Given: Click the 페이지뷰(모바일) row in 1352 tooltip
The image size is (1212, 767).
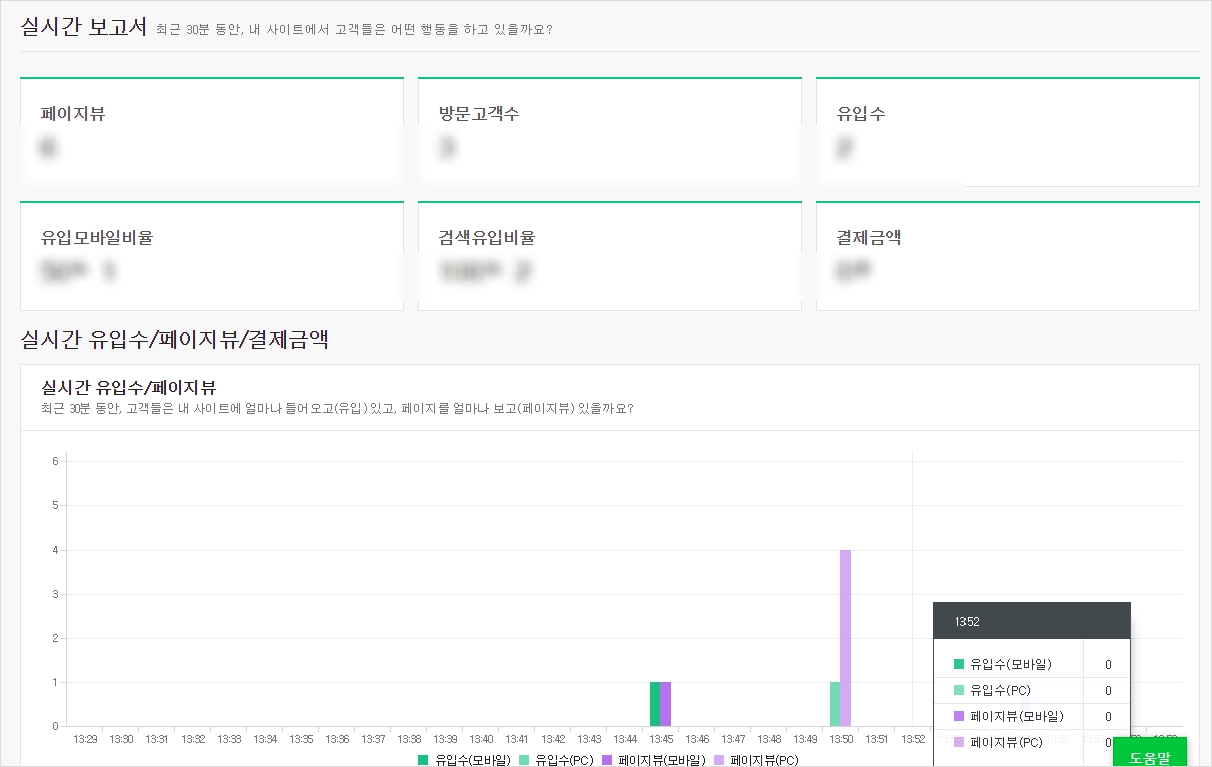Looking at the screenshot, I should [x=1032, y=716].
